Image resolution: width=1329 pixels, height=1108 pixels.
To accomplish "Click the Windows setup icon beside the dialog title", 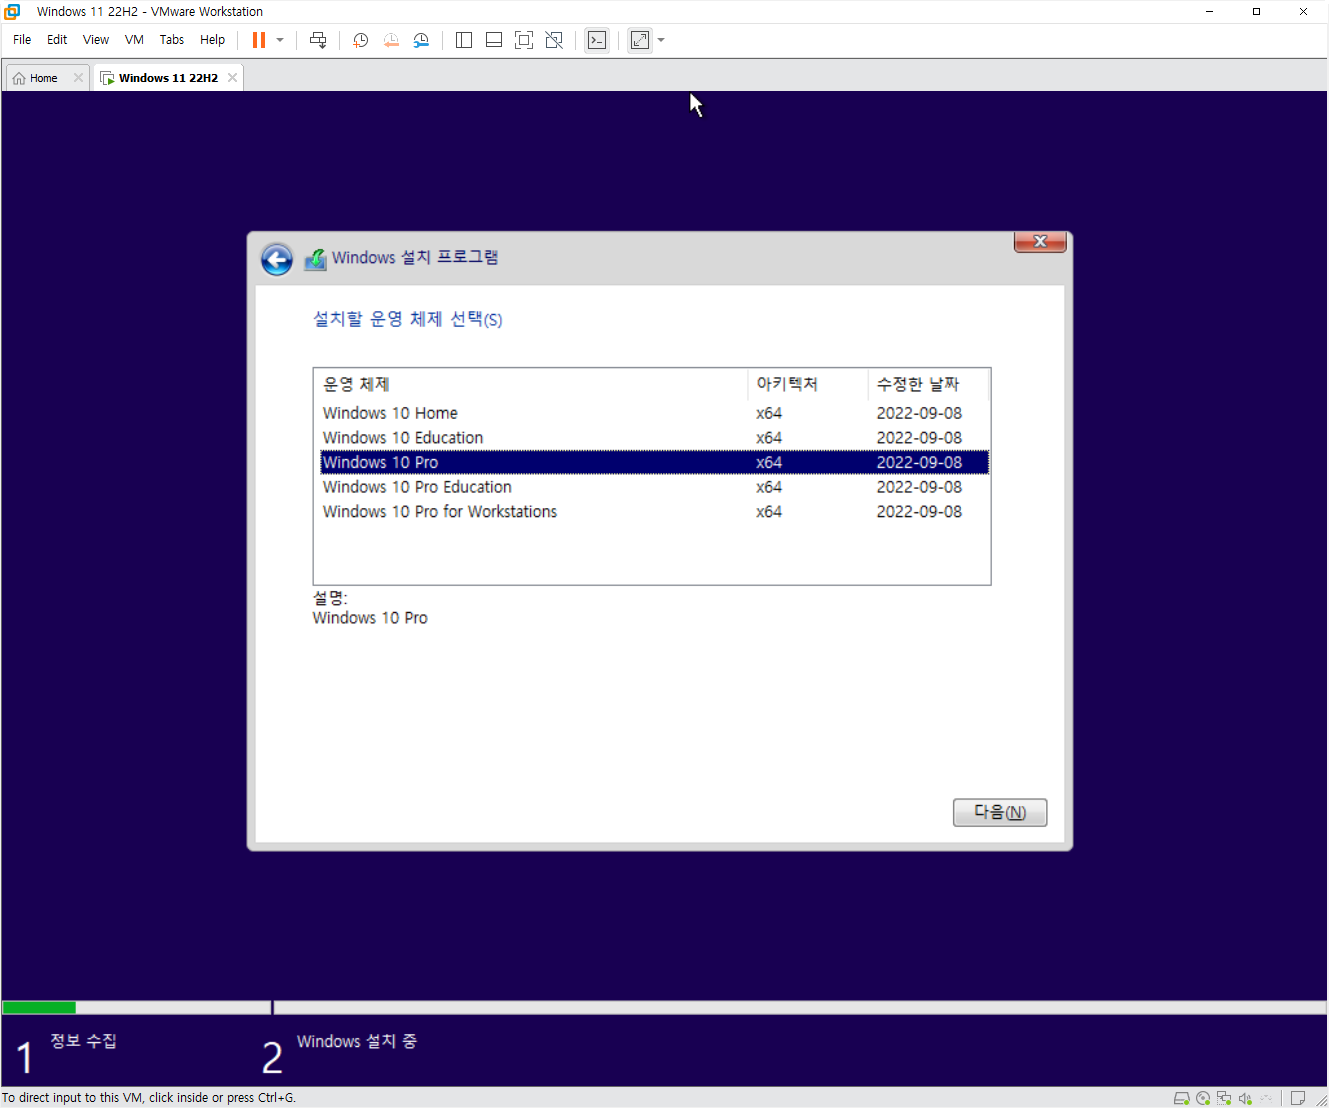I will click(315, 259).
